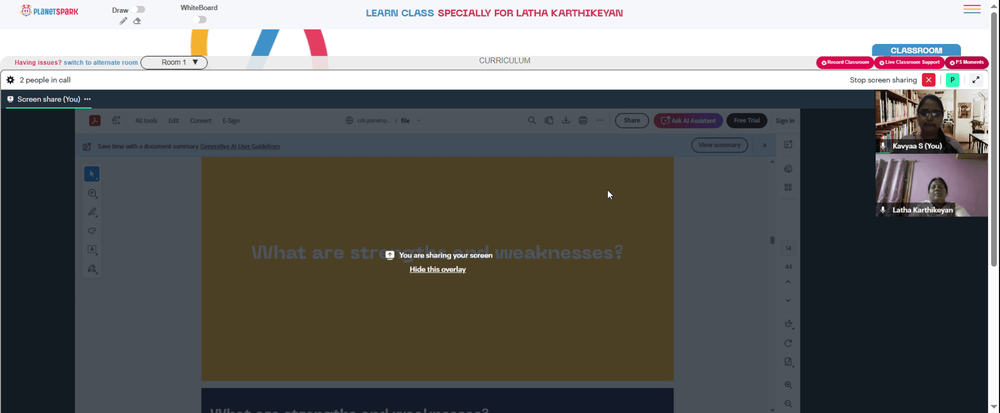1000x413 pixels.
Task: Click the red stop screen sharing X
Action: pyautogui.click(x=929, y=80)
